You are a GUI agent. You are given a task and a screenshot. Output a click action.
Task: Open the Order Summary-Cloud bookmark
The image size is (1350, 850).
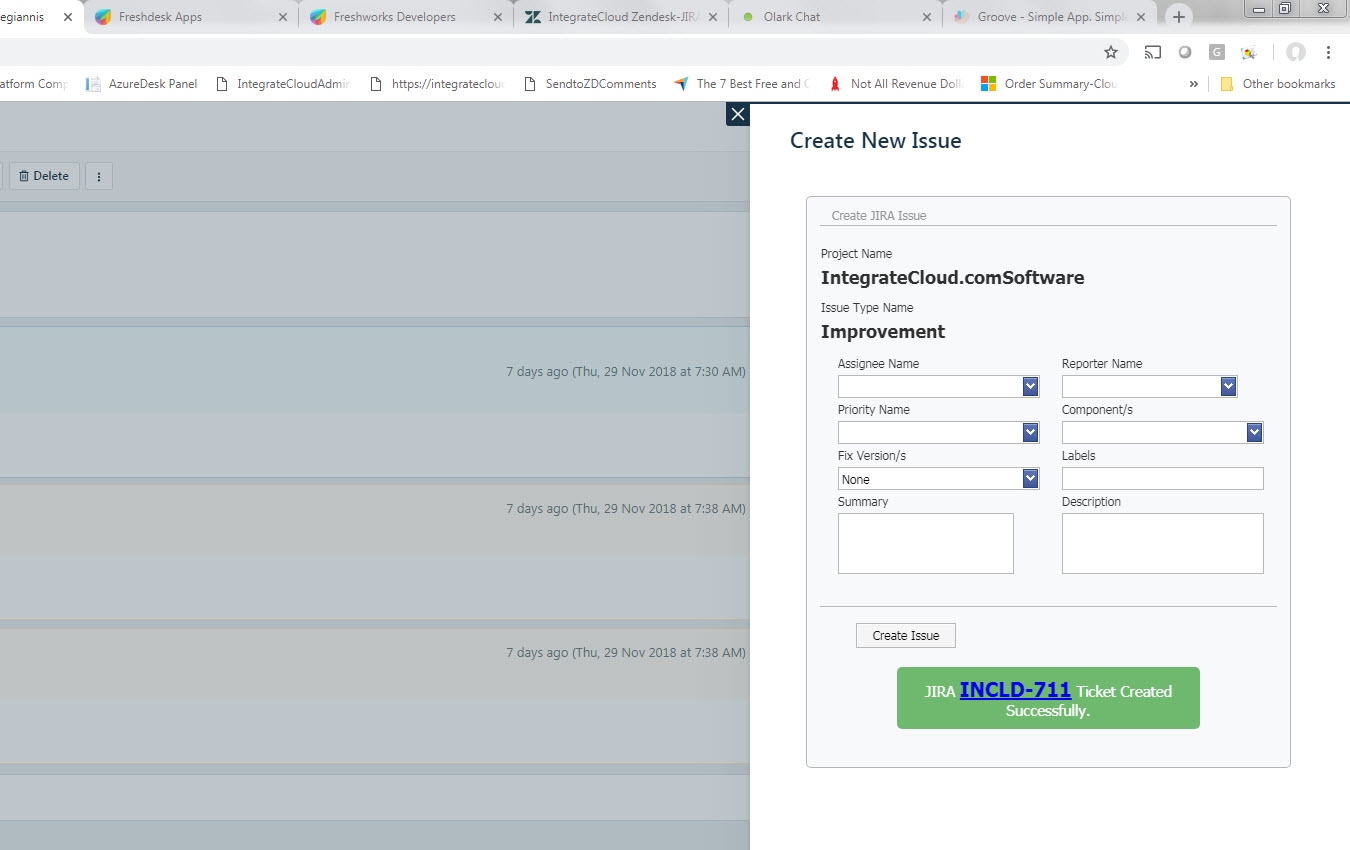(x=1050, y=84)
